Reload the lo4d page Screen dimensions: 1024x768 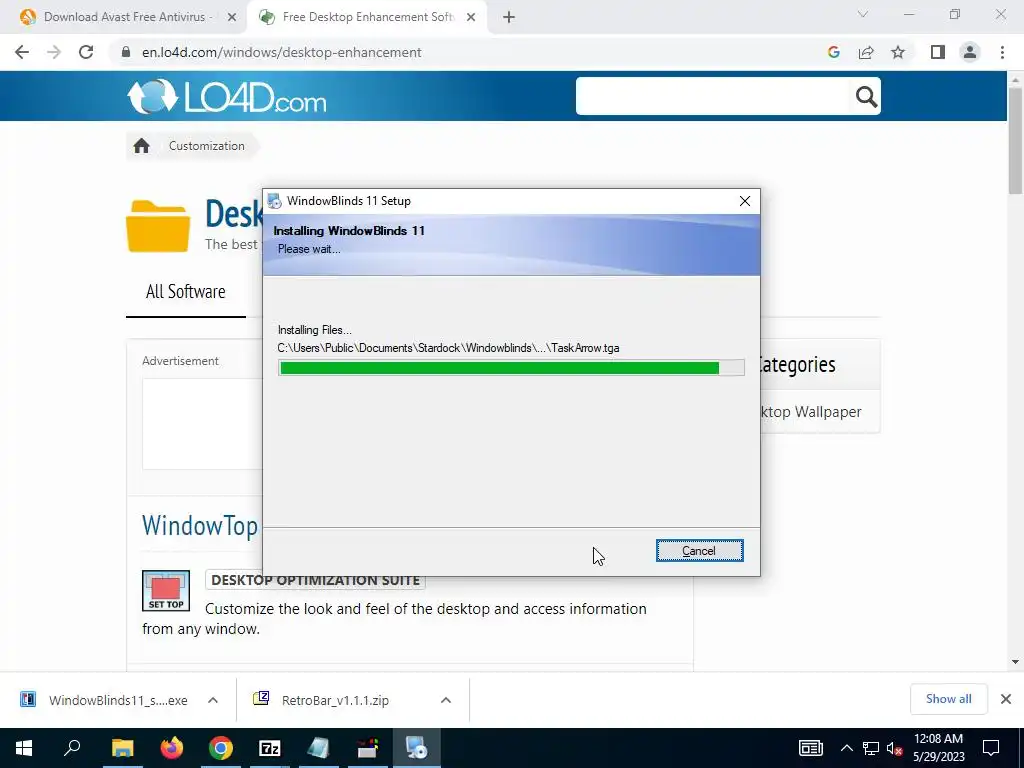click(86, 52)
